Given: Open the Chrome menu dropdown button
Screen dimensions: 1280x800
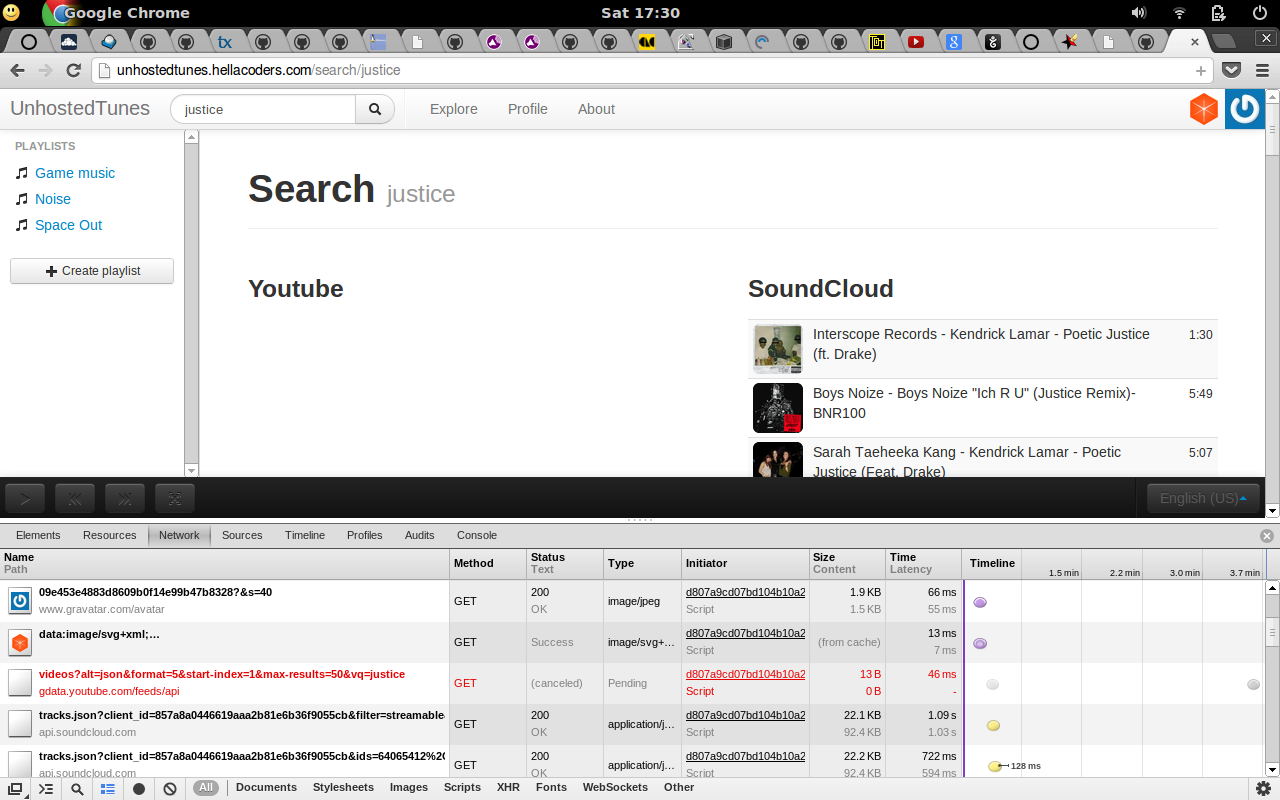Looking at the screenshot, I should click(1261, 70).
